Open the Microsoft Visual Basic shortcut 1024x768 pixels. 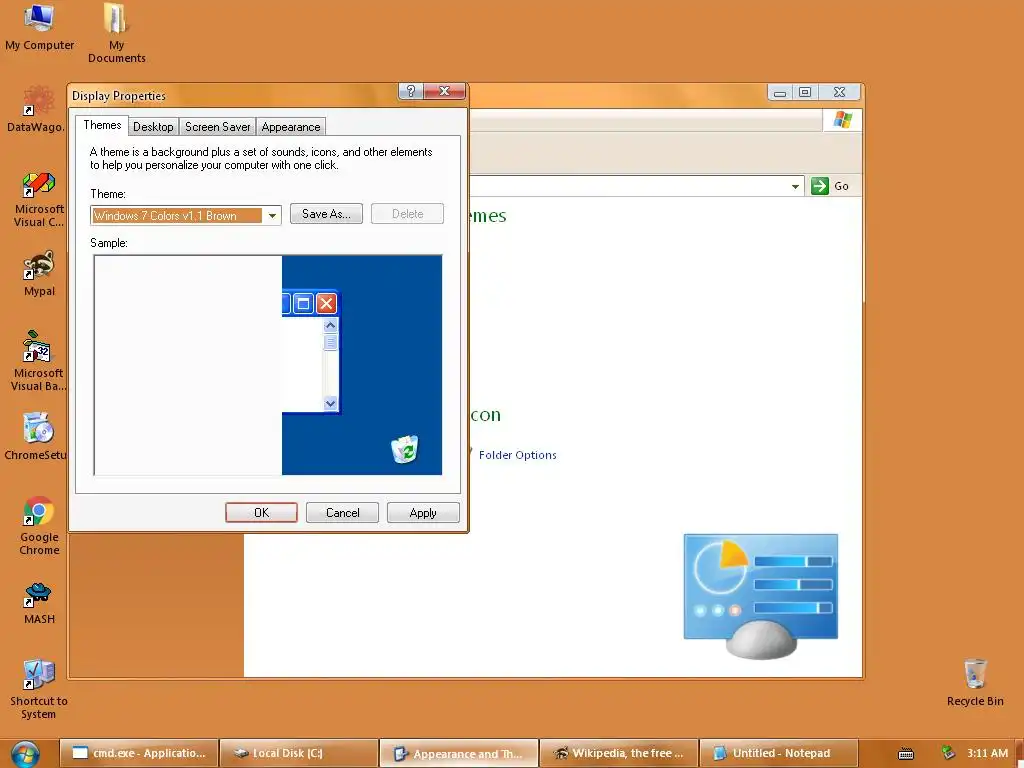(x=37, y=360)
